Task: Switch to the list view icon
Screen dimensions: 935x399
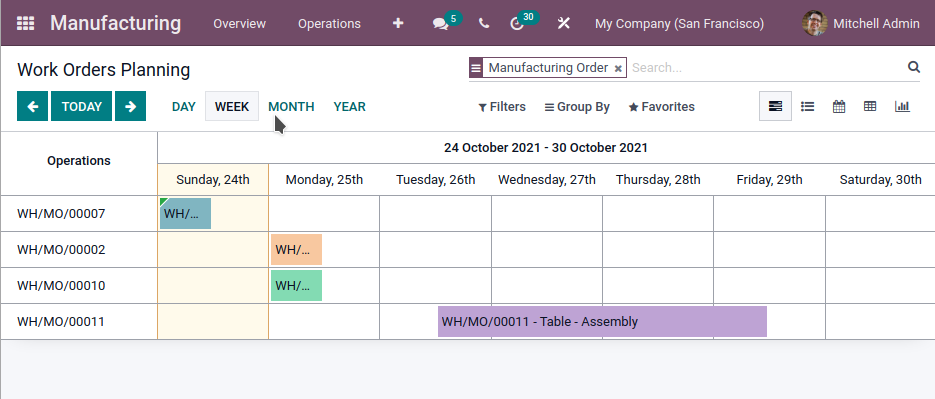Action: click(x=807, y=106)
